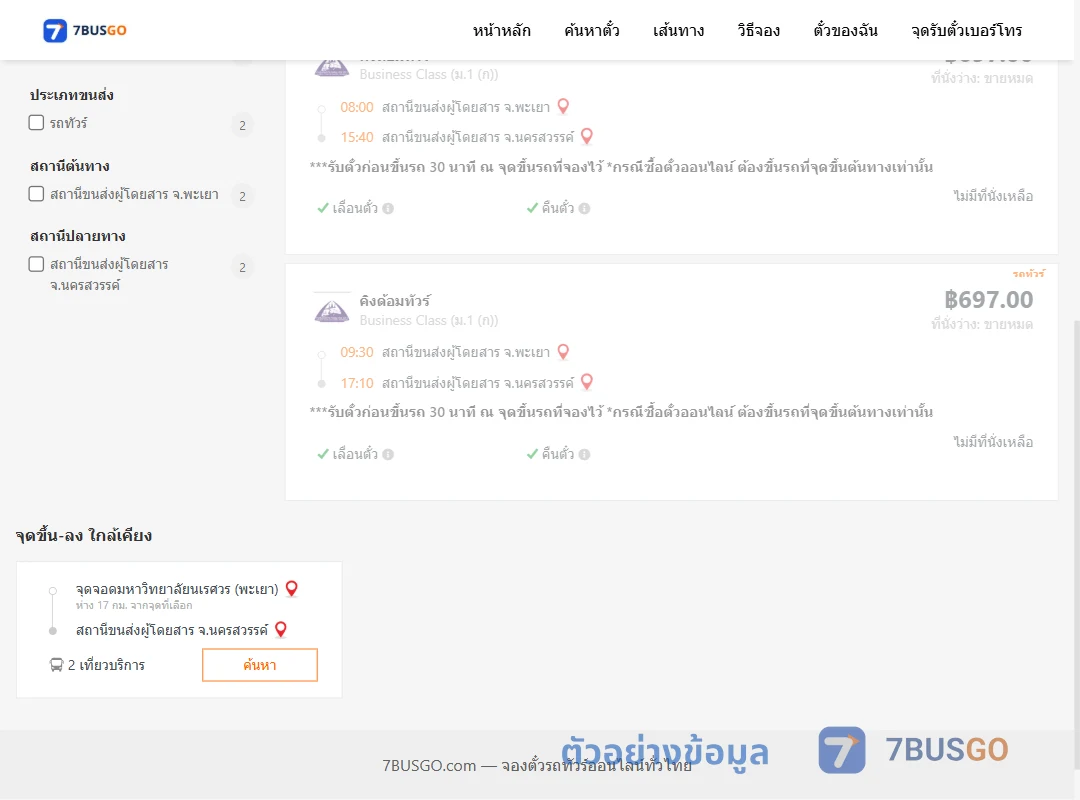The width and height of the screenshot is (1080, 800).
Task: Click the operator logo on the 08:00 trip
Action: 332,68
